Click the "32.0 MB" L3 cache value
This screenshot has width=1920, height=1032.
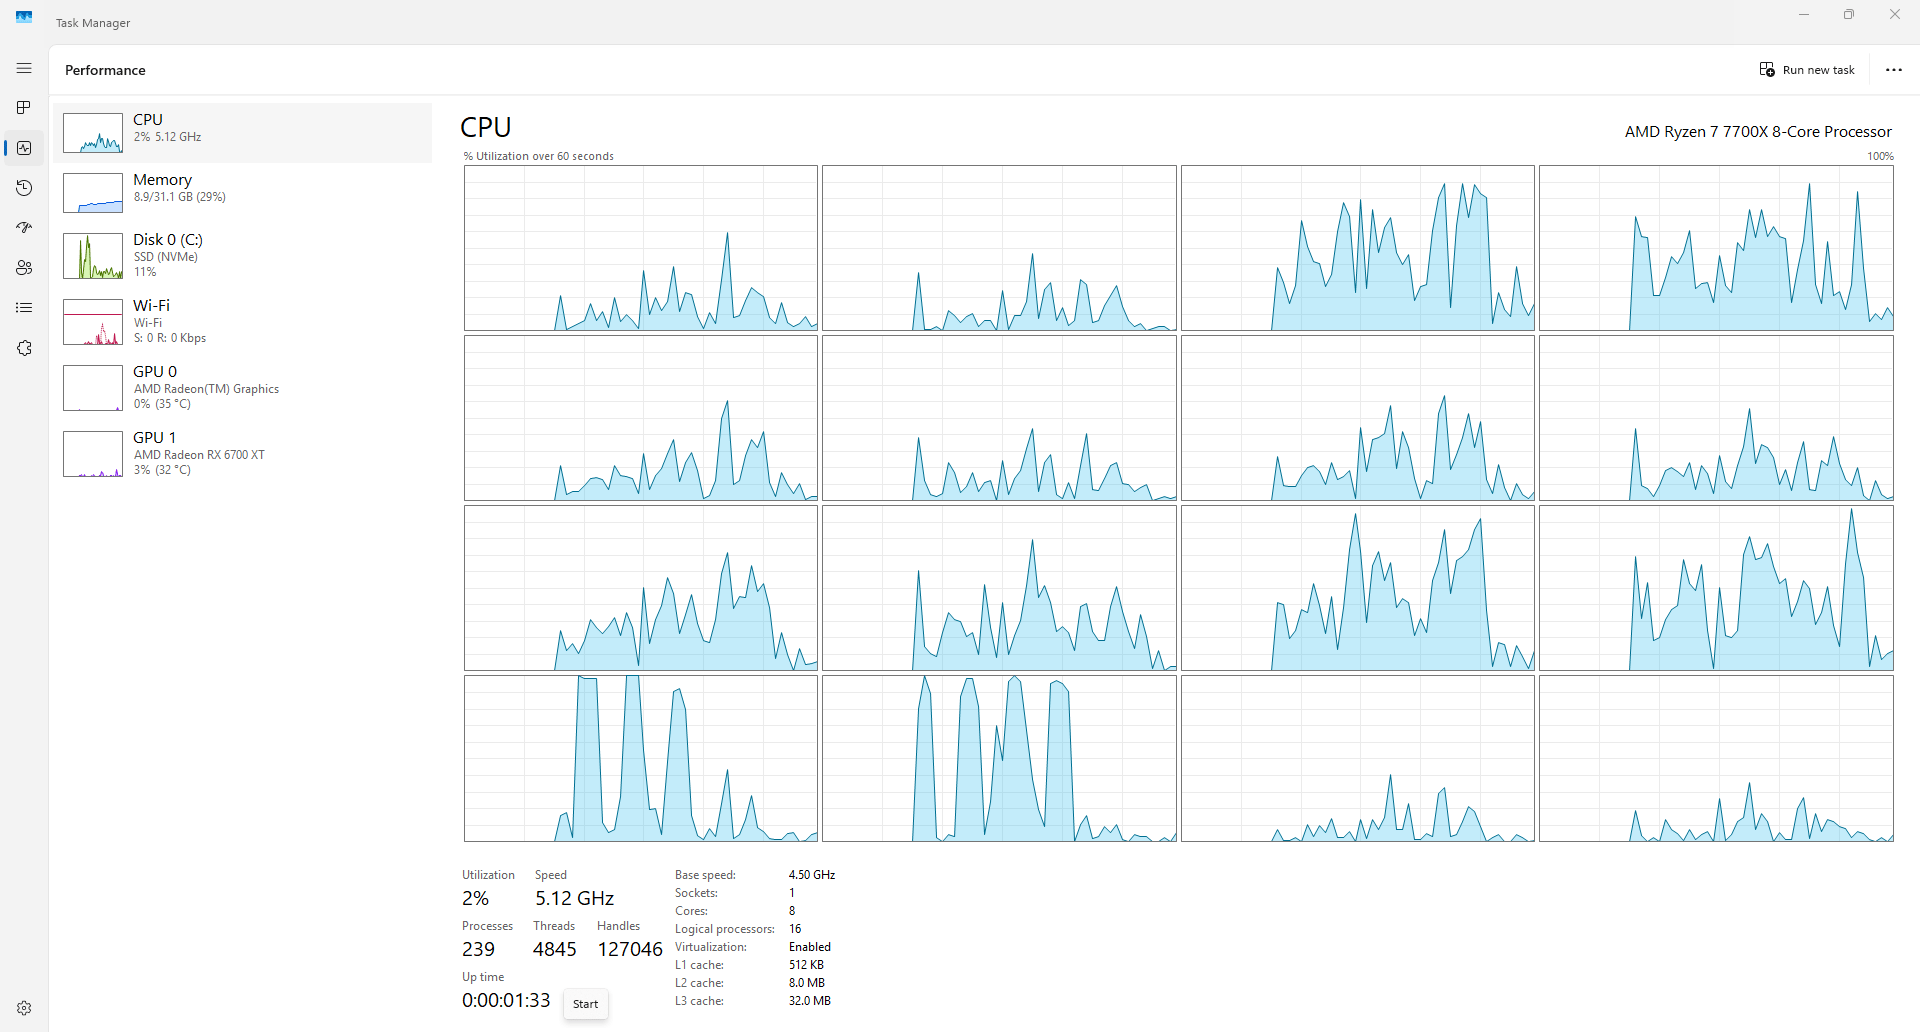810,1001
